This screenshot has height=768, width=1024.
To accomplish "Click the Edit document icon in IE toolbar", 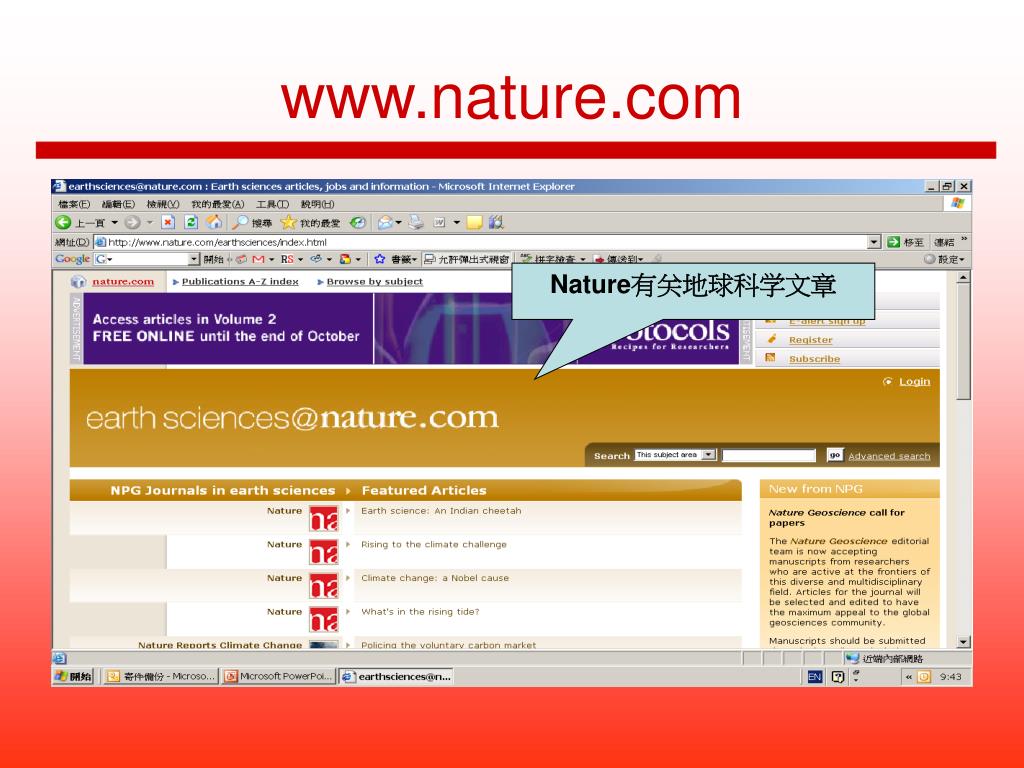I will coord(440,223).
